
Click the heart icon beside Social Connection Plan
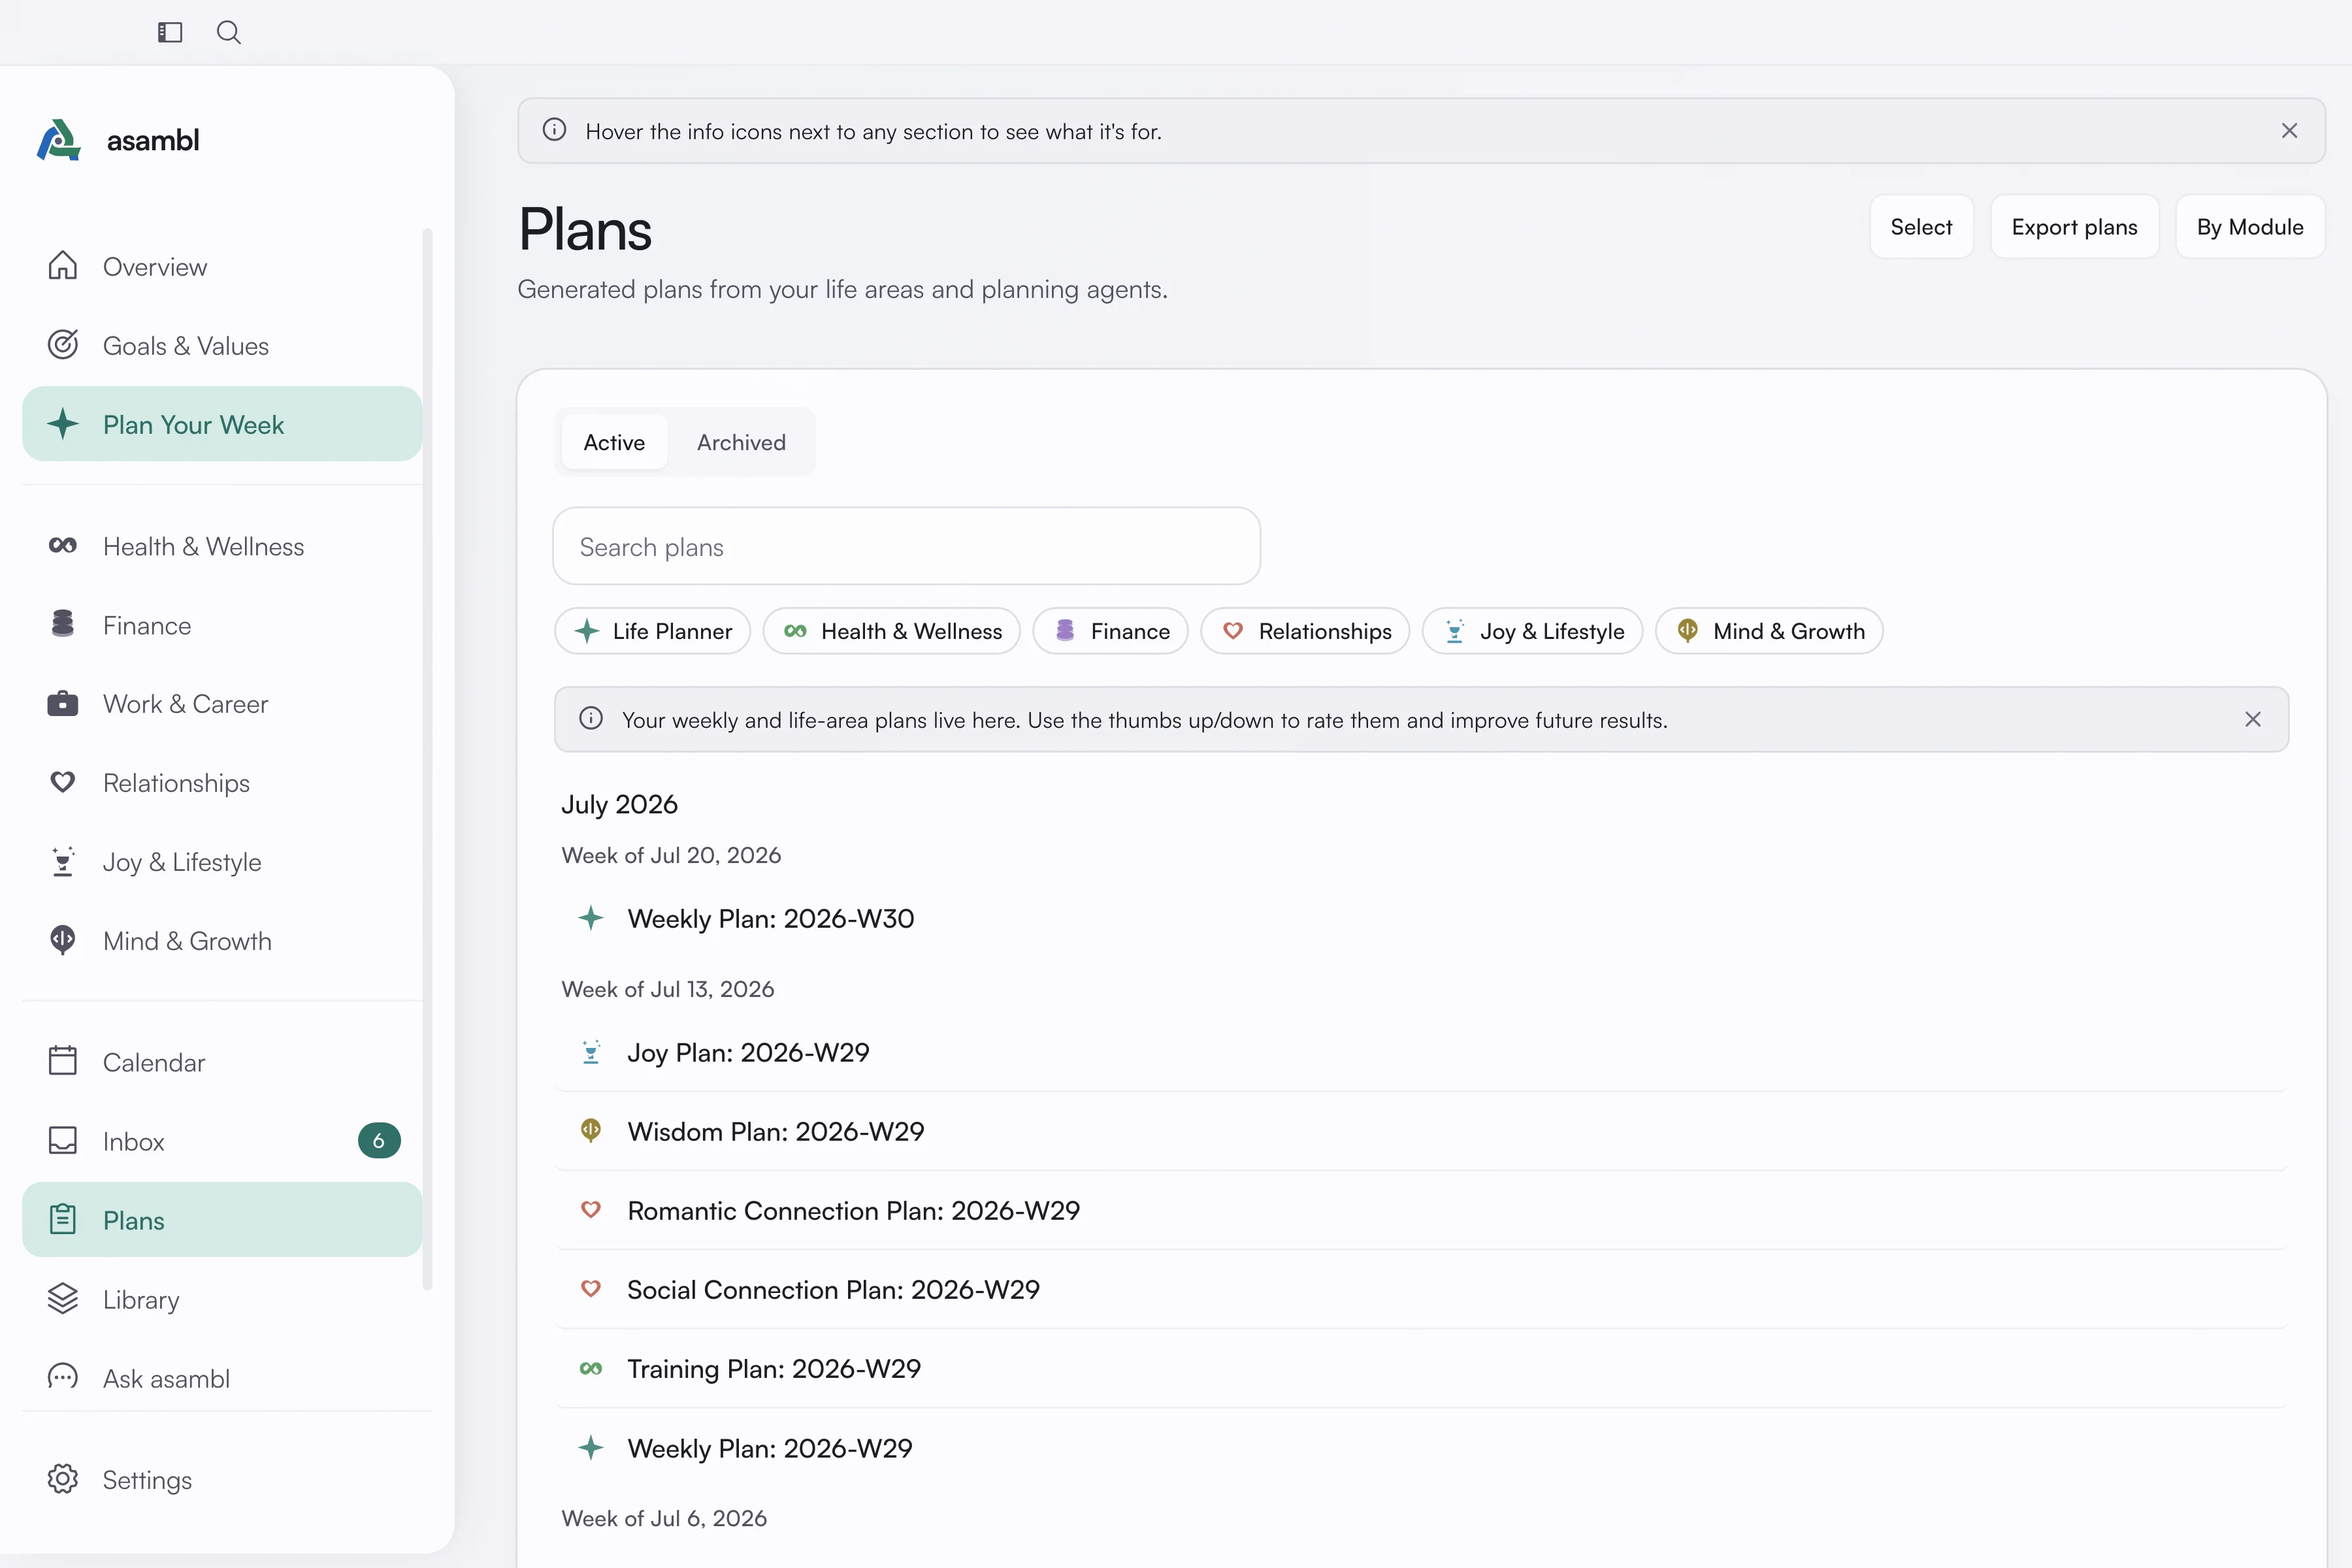pos(591,1289)
